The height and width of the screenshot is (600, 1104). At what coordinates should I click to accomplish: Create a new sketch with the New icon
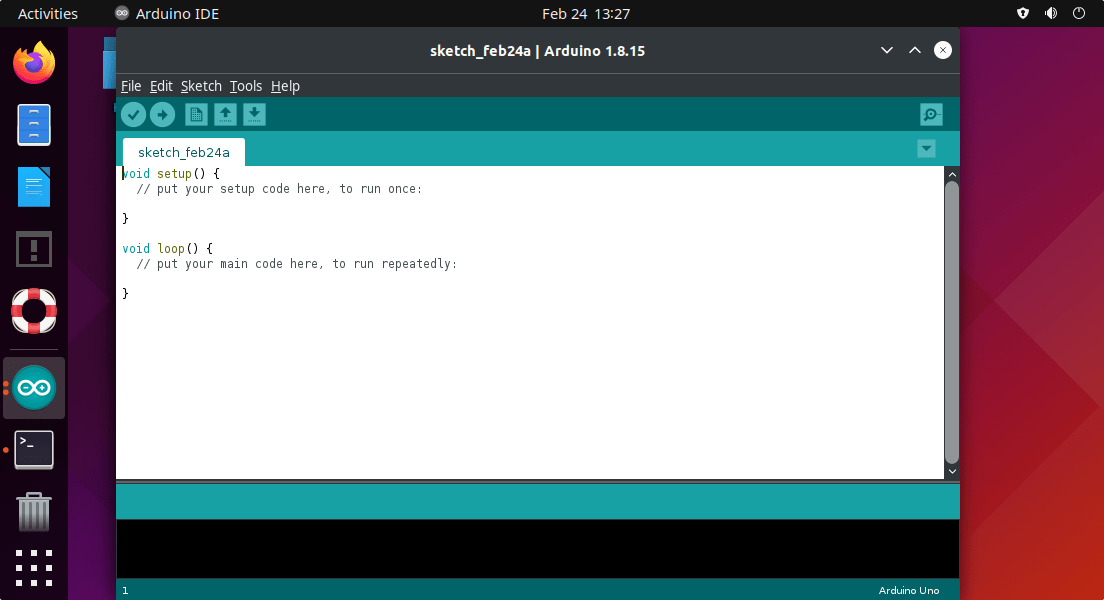197,115
